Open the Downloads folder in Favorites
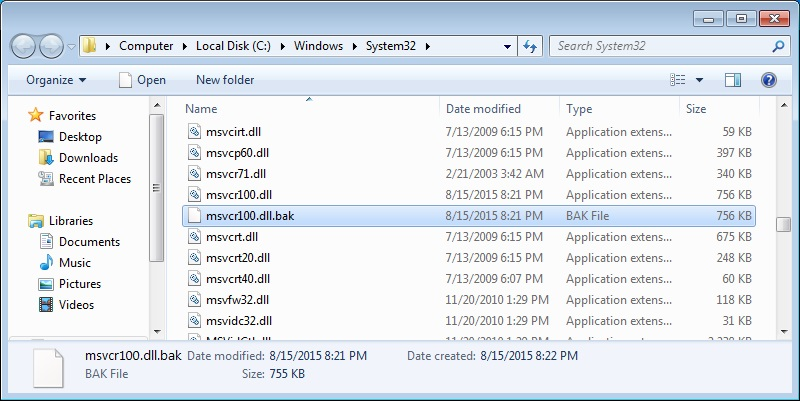 (x=46, y=158)
